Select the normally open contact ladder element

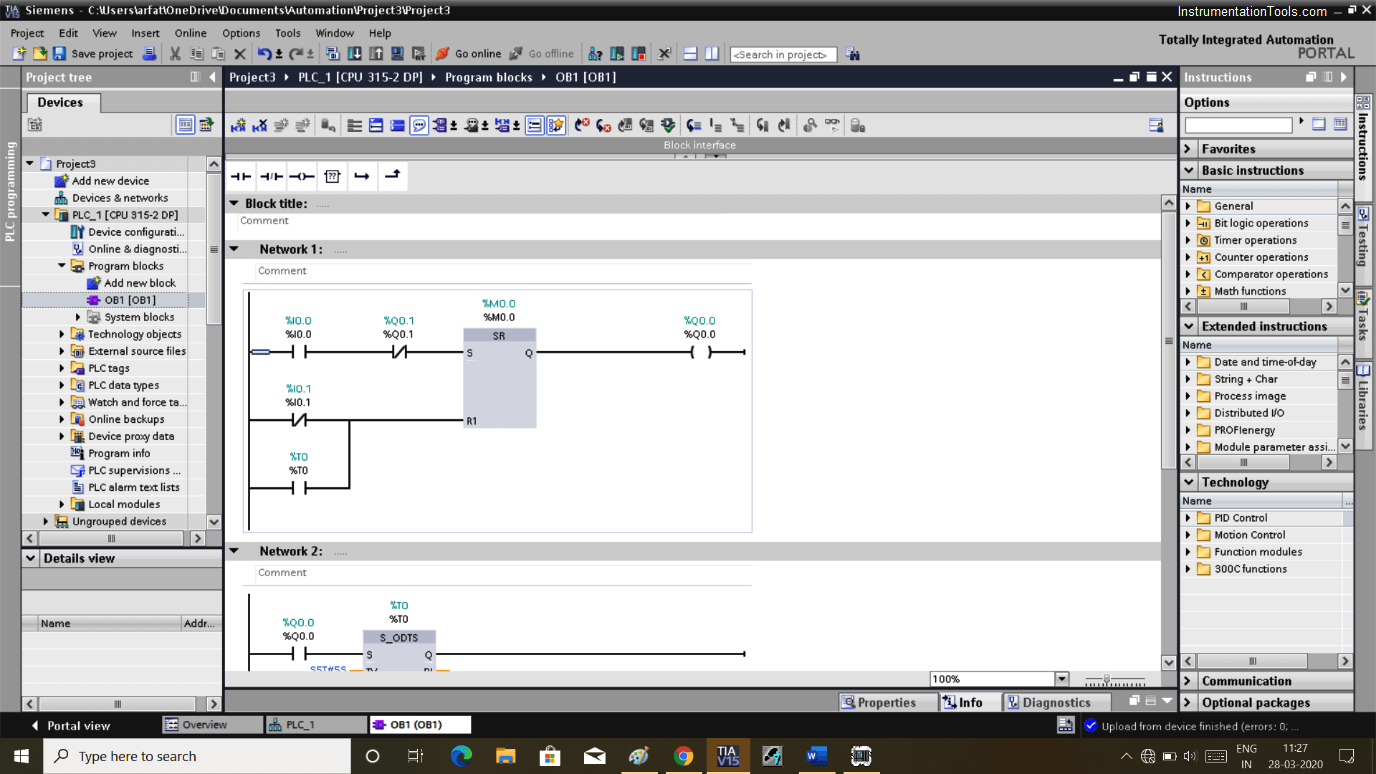pyautogui.click(x=240, y=176)
